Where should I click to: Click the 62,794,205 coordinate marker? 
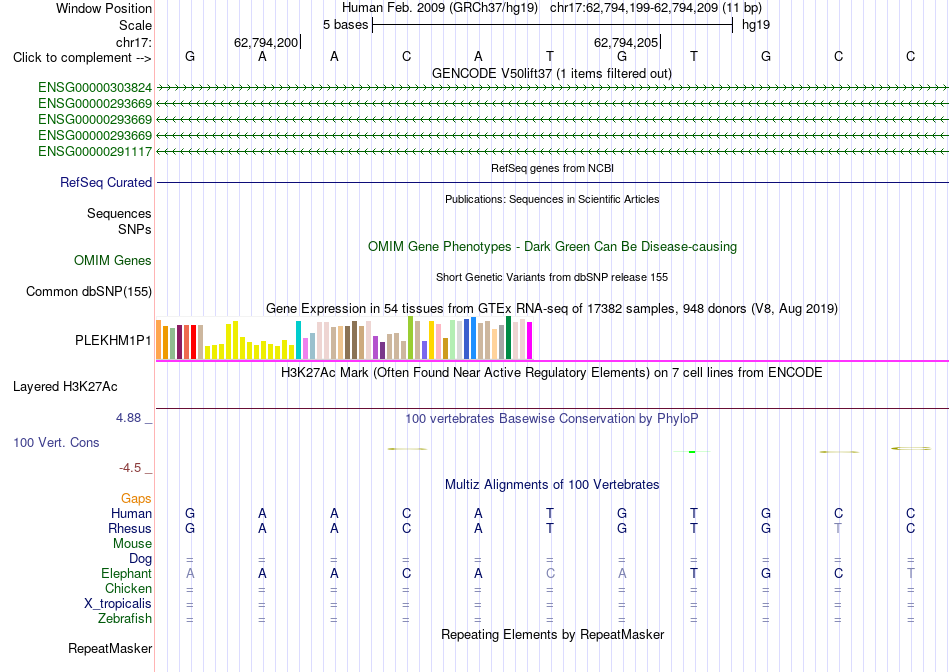(626, 42)
